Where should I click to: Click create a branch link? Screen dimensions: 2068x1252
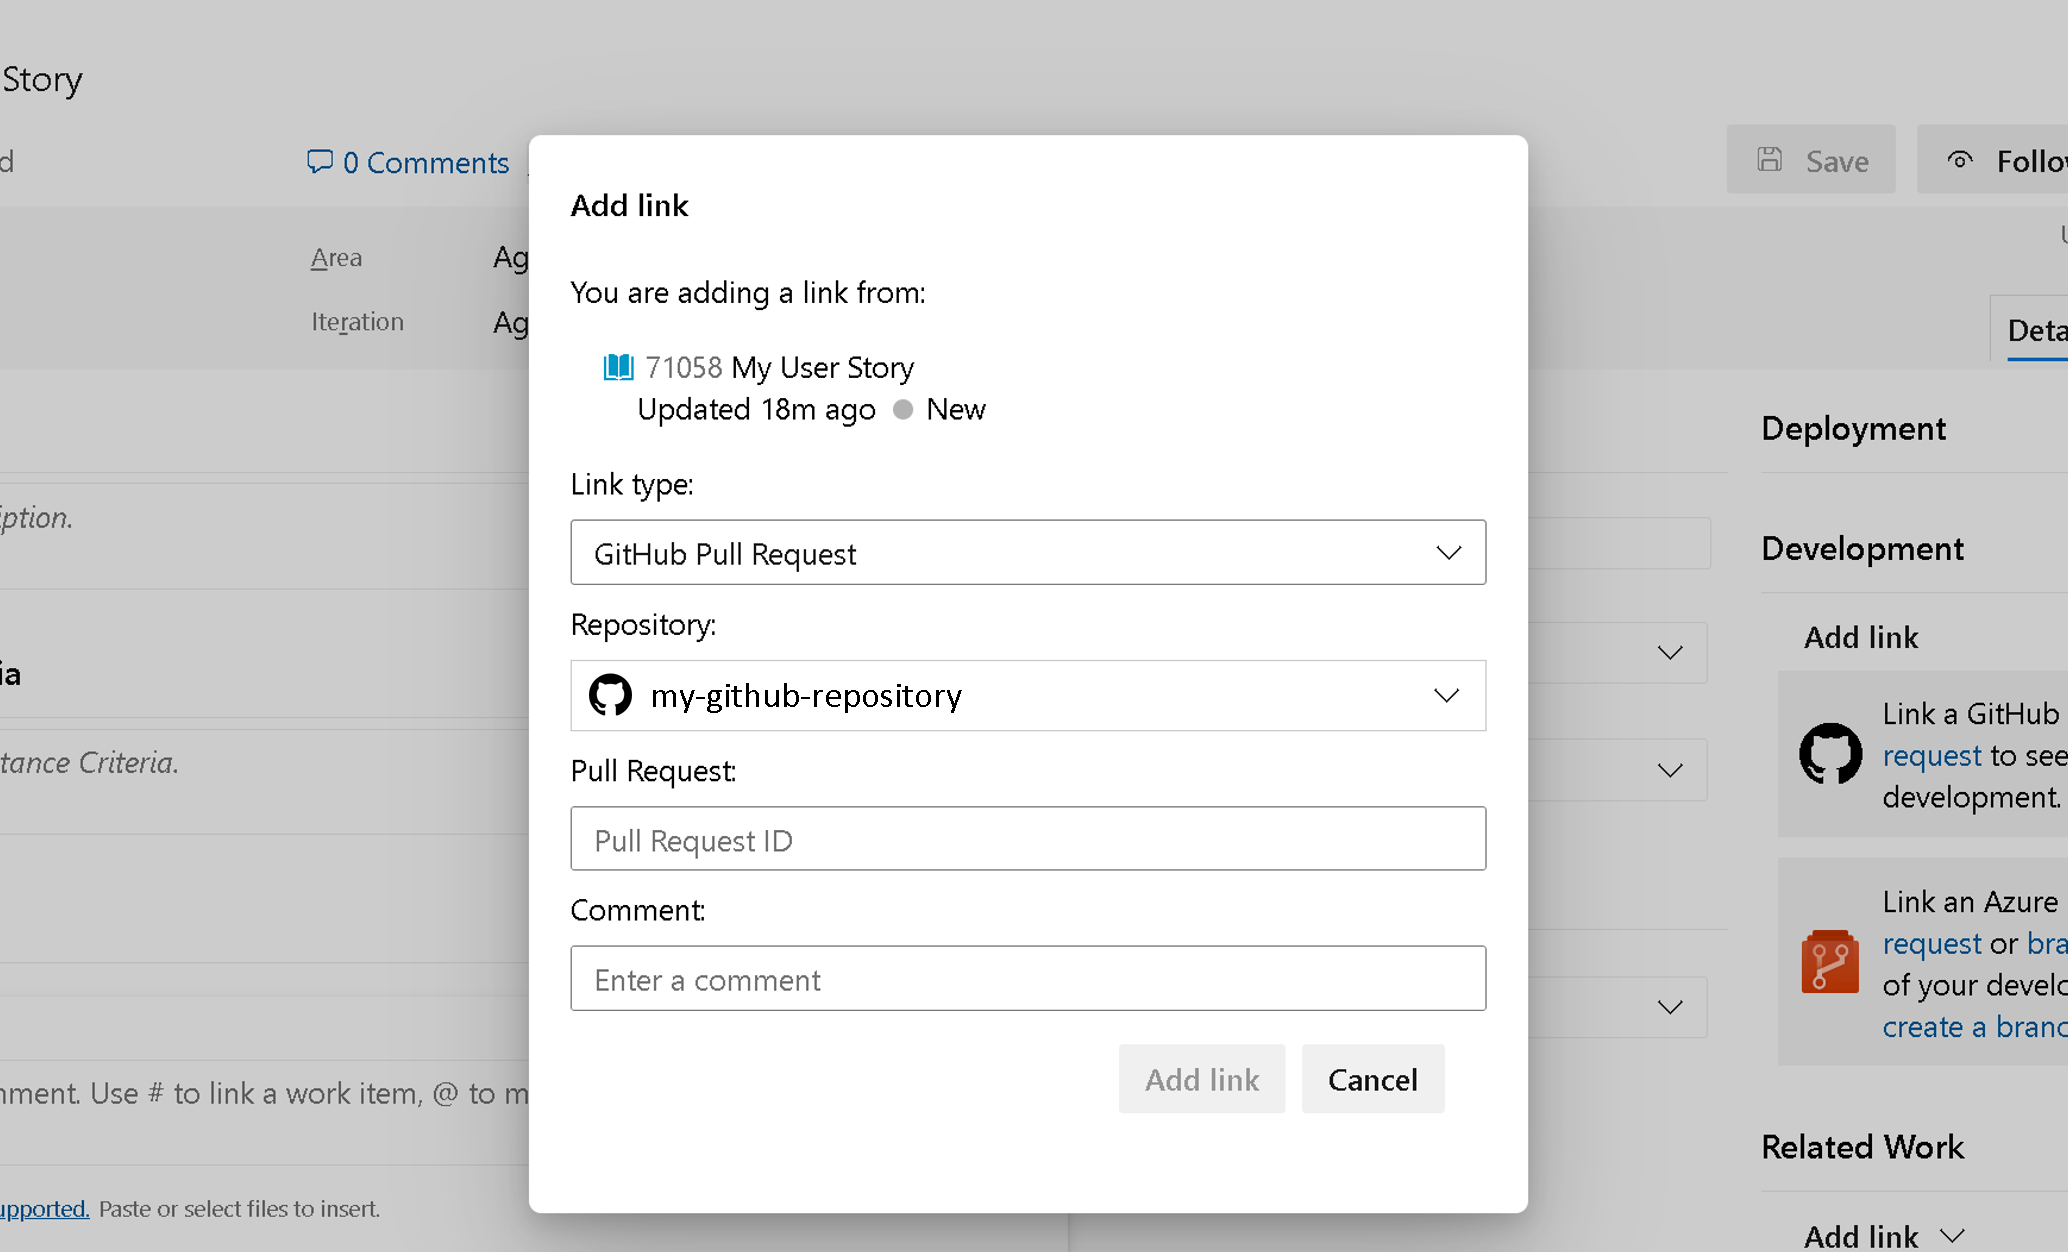pos(1973,1027)
